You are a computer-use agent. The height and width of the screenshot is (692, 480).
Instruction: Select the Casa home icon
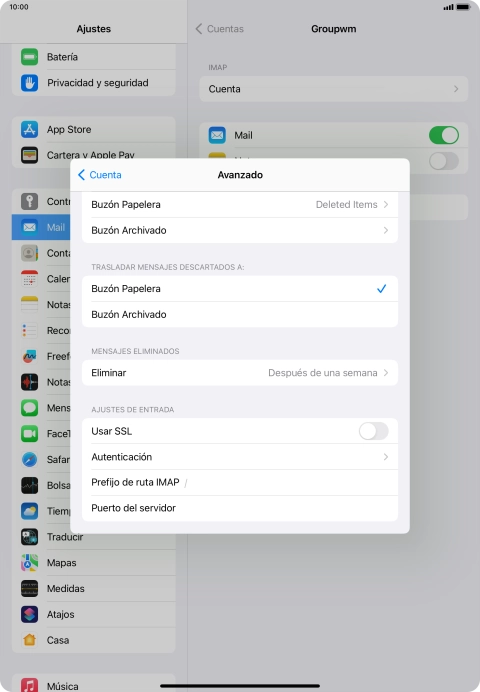[30, 640]
